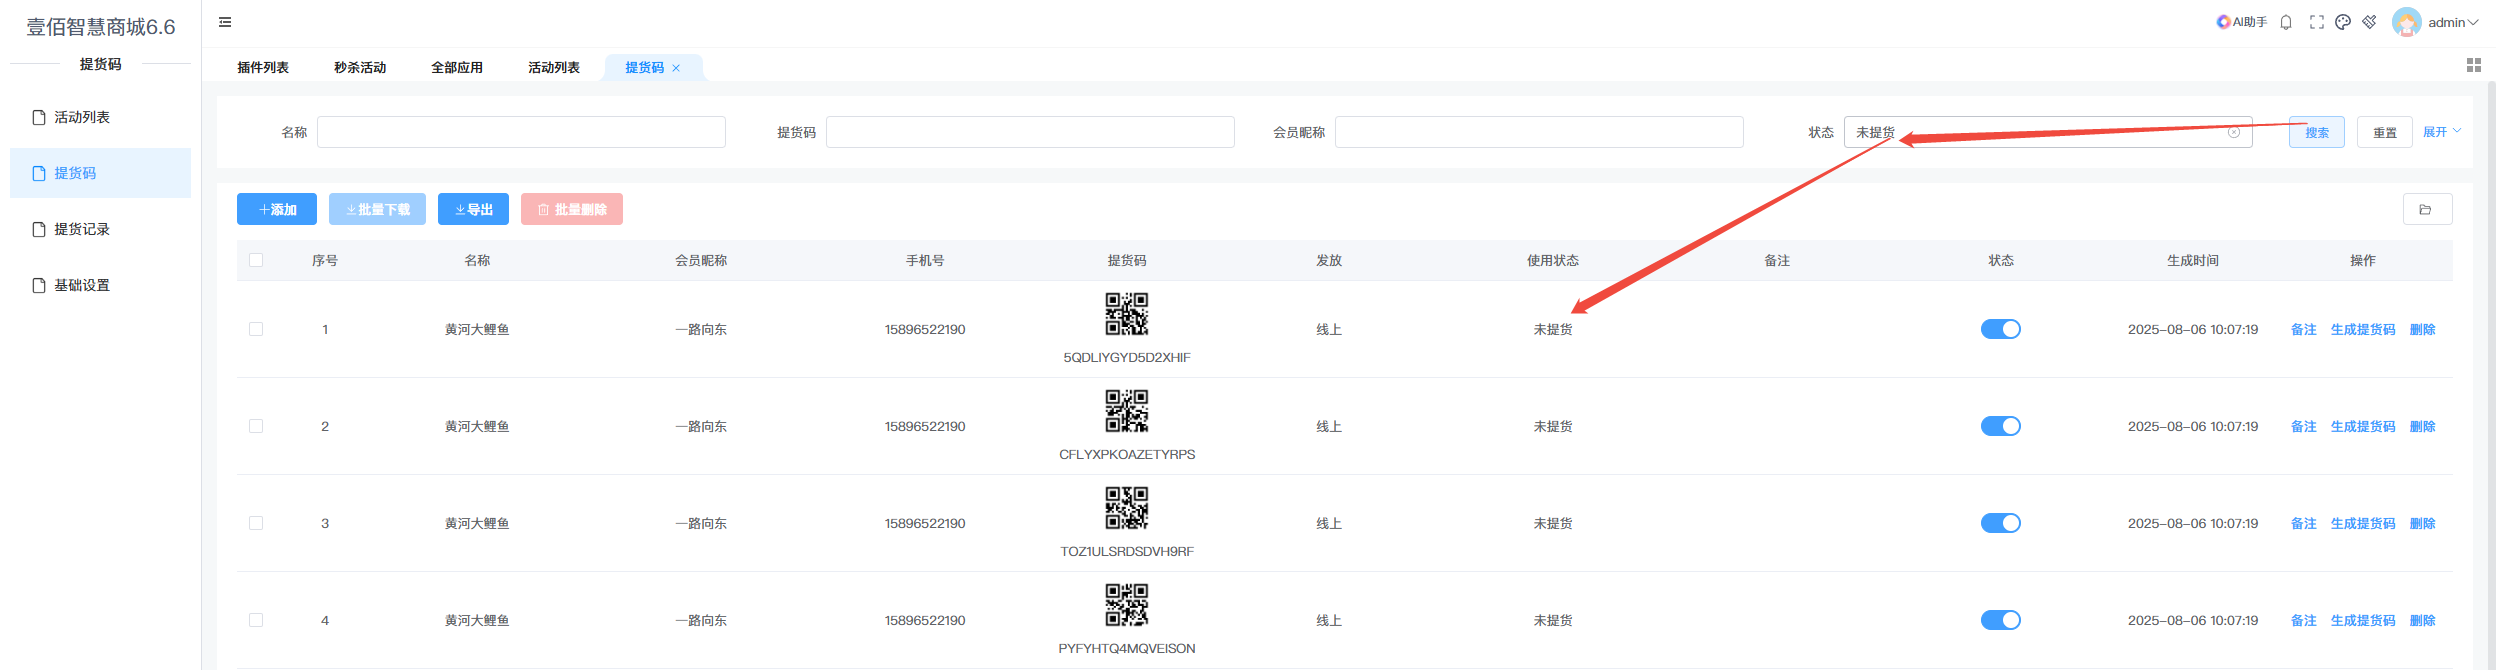Switch to the 活动列表 tab

tap(554, 67)
